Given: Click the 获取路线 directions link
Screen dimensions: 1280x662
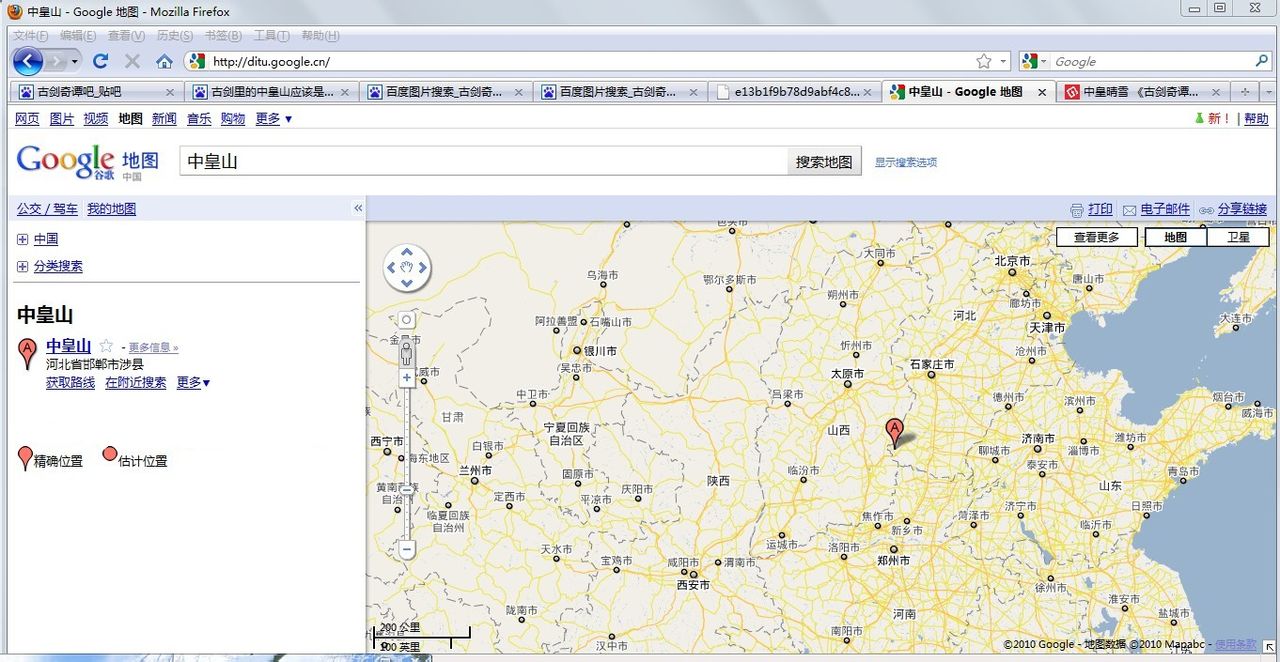Looking at the screenshot, I should coord(70,383).
